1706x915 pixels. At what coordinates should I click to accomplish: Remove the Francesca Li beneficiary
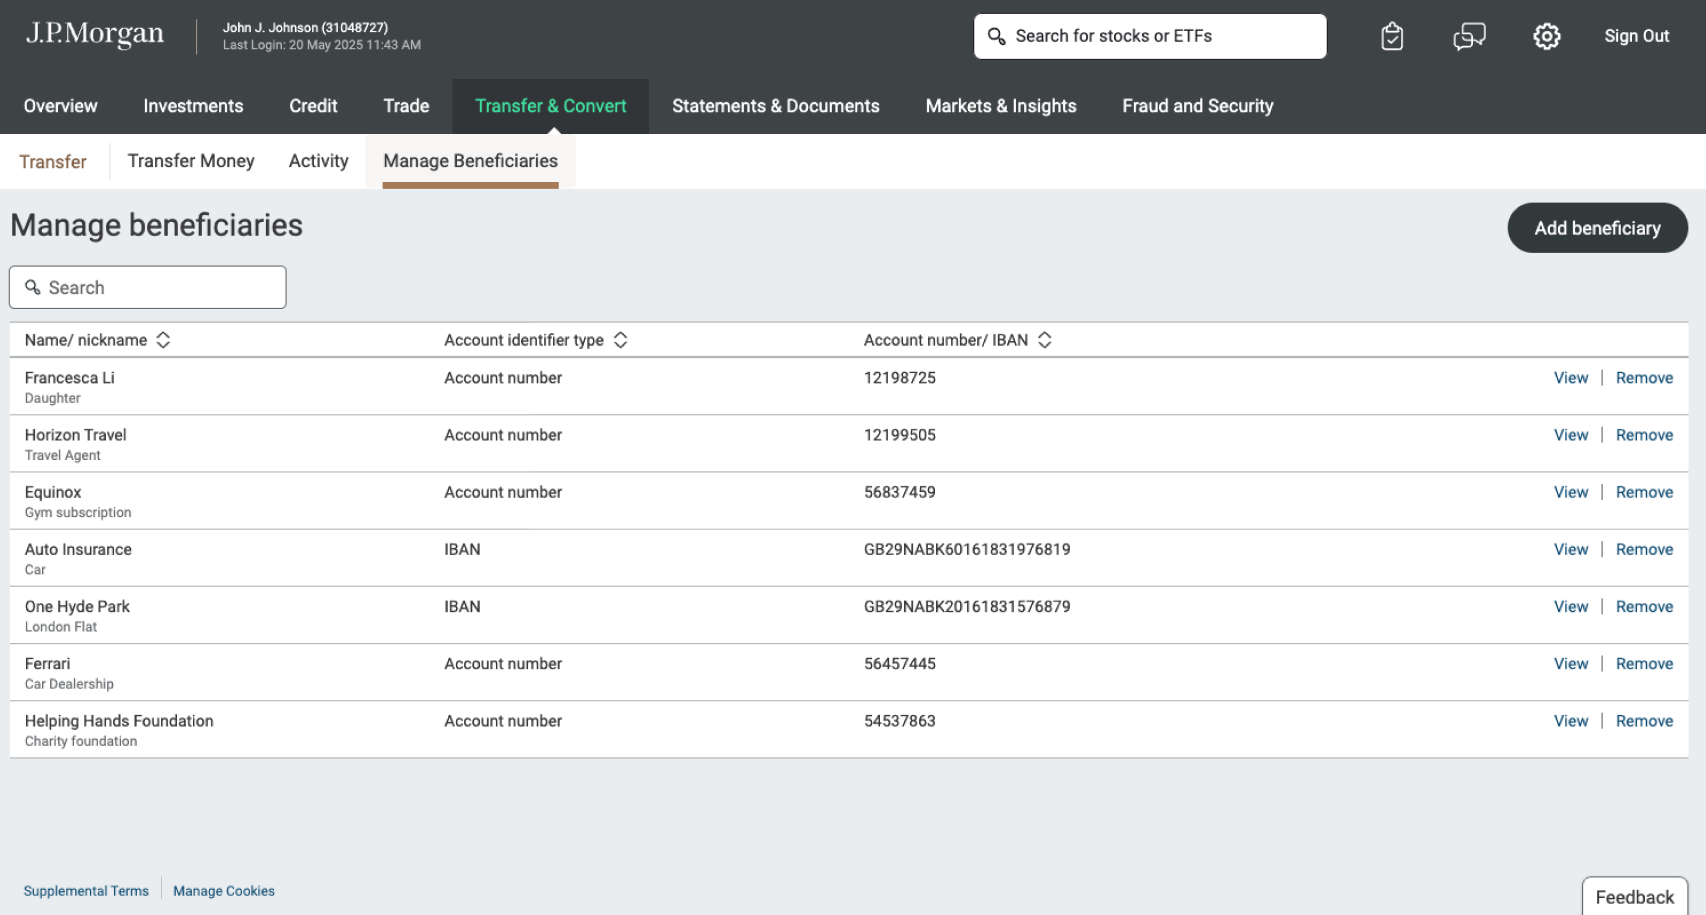(x=1645, y=378)
